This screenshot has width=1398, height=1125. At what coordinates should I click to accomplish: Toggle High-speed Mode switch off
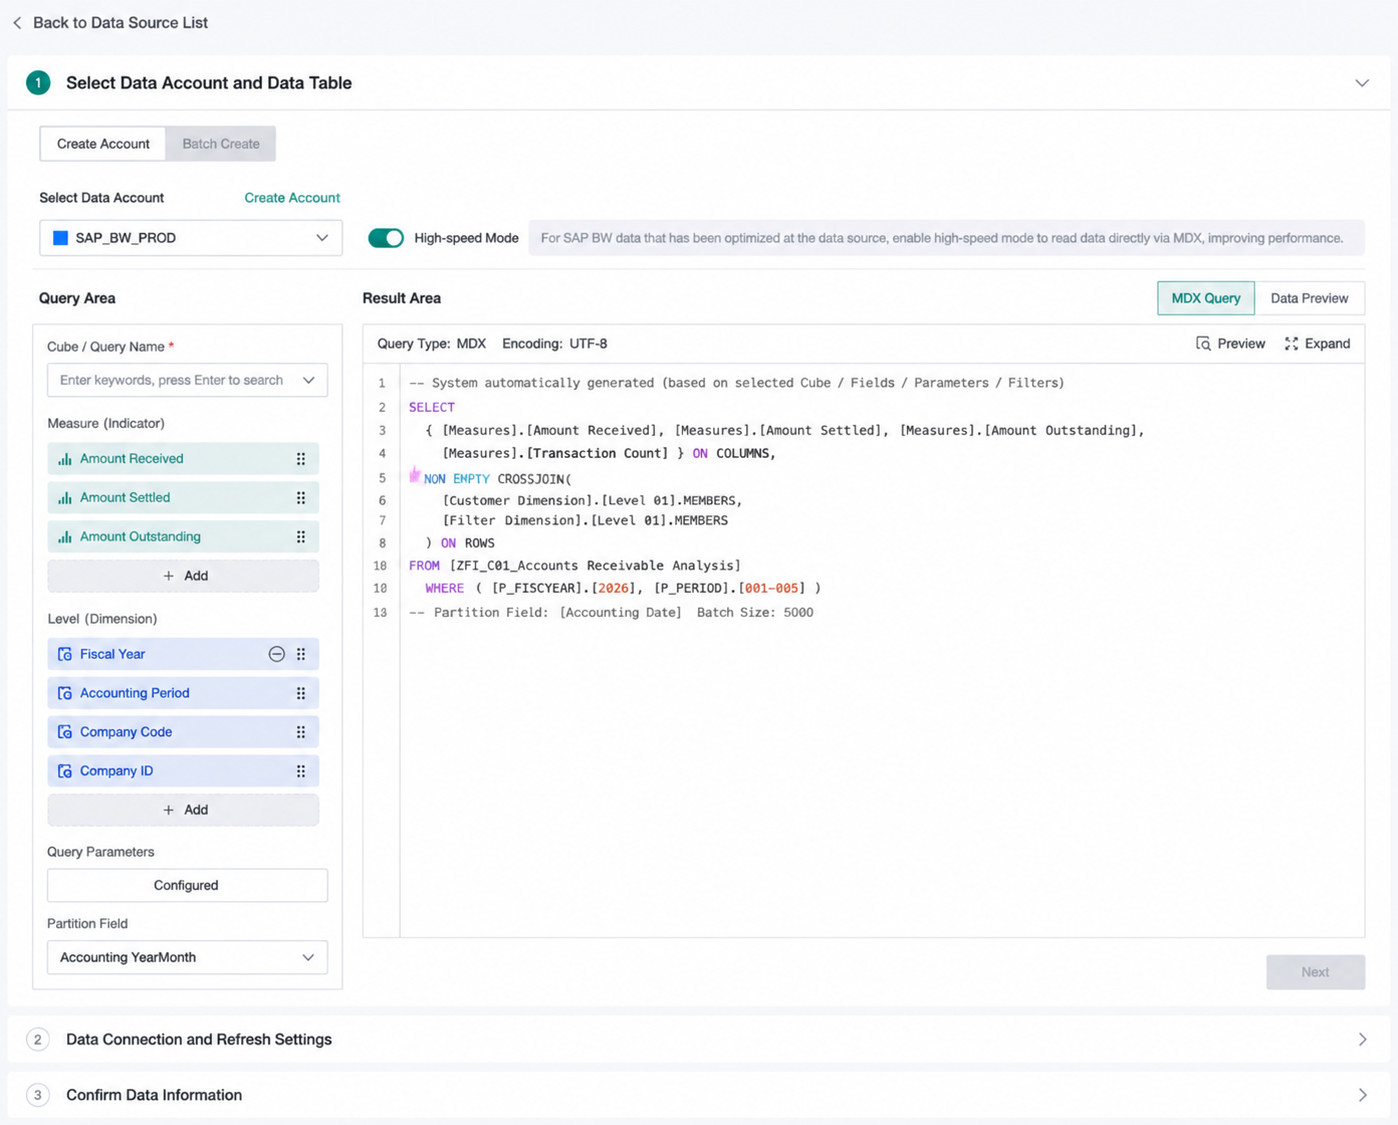point(386,238)
